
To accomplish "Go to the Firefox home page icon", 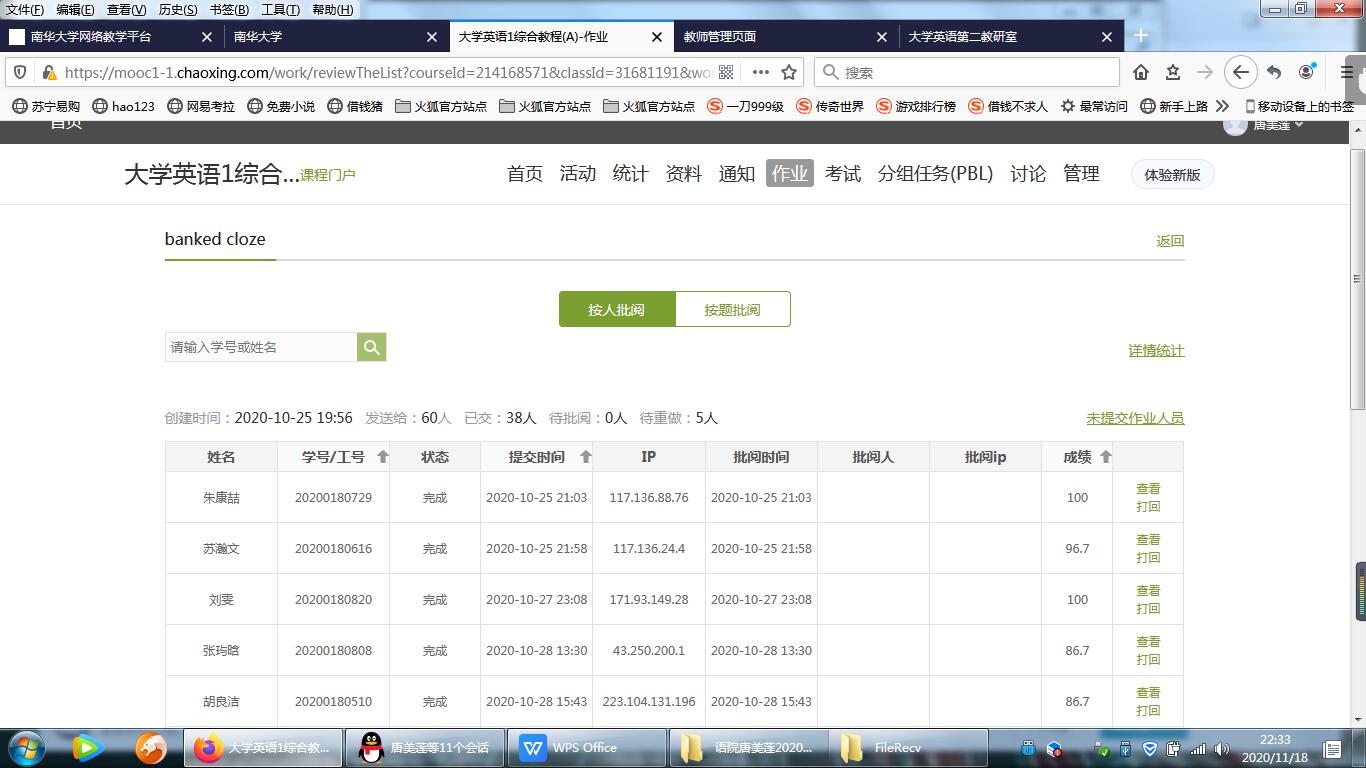I will (x=1141, y=72).
